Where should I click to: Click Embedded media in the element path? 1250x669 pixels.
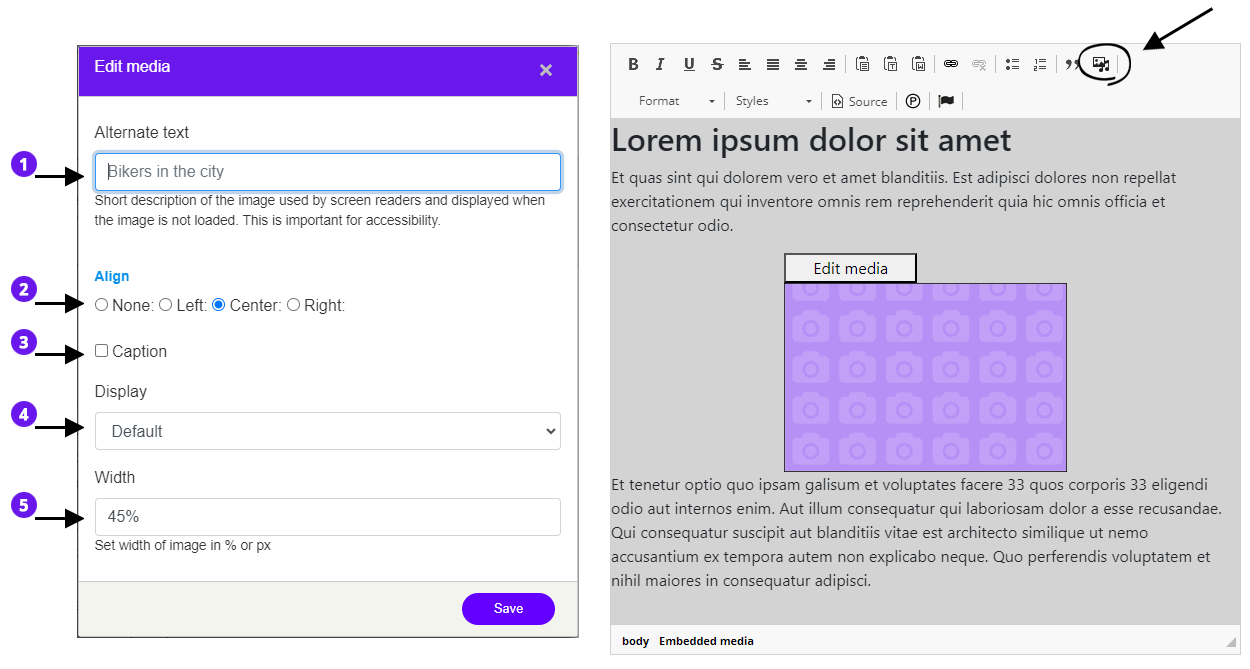706,641
